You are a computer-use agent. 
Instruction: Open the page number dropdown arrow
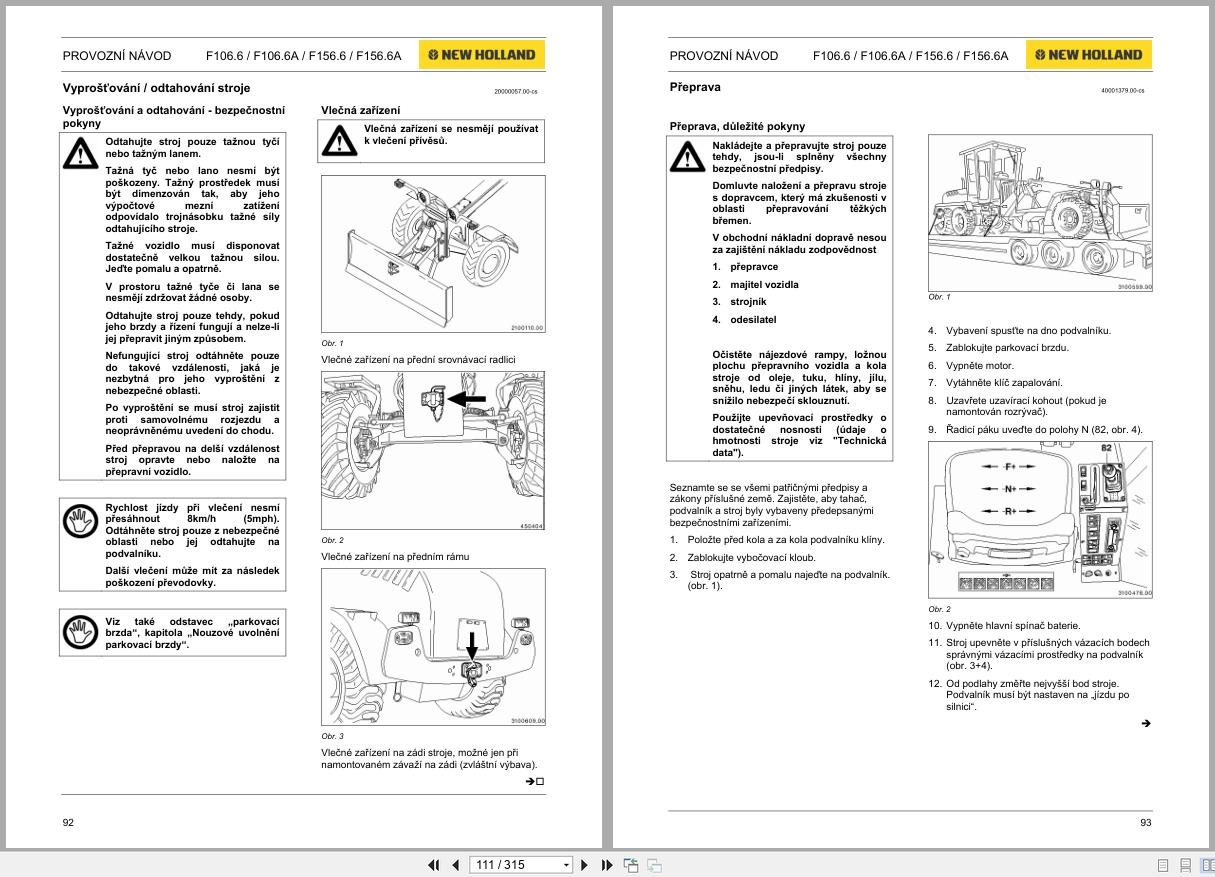point(566,865)
